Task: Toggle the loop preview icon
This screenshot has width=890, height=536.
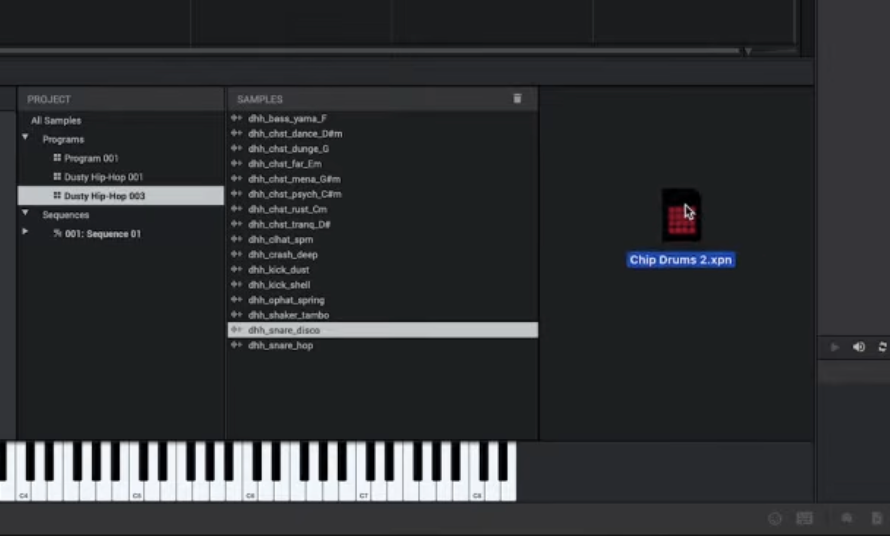Action: (x=882, y=347)
